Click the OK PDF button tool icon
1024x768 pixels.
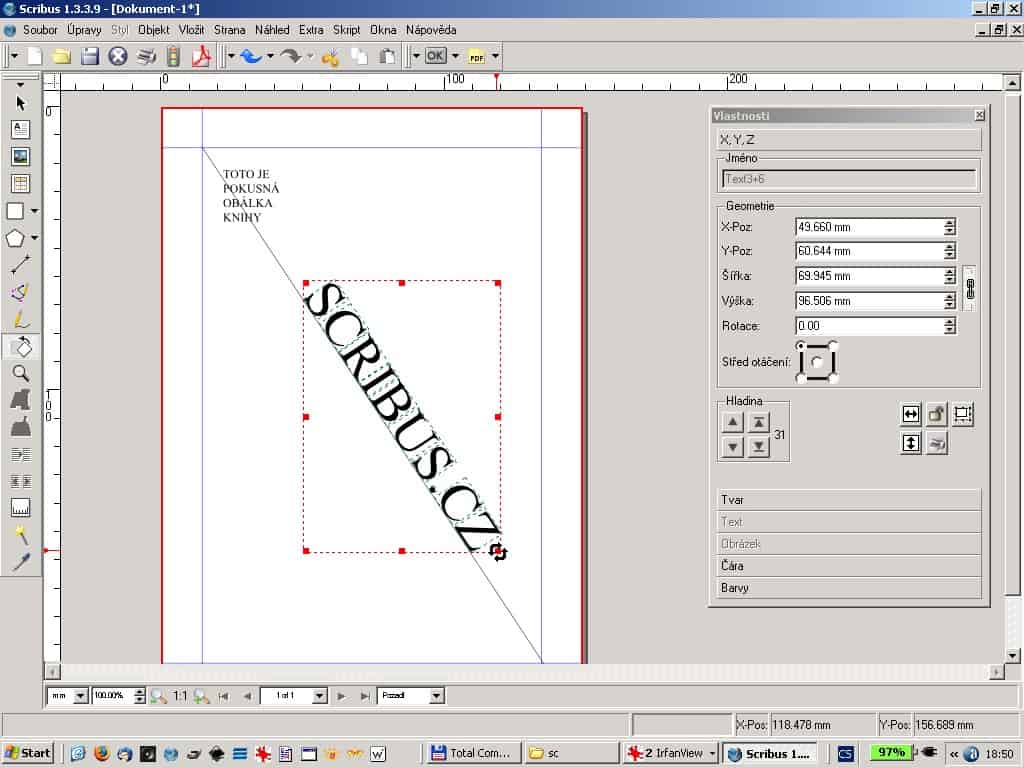point(436,56)
